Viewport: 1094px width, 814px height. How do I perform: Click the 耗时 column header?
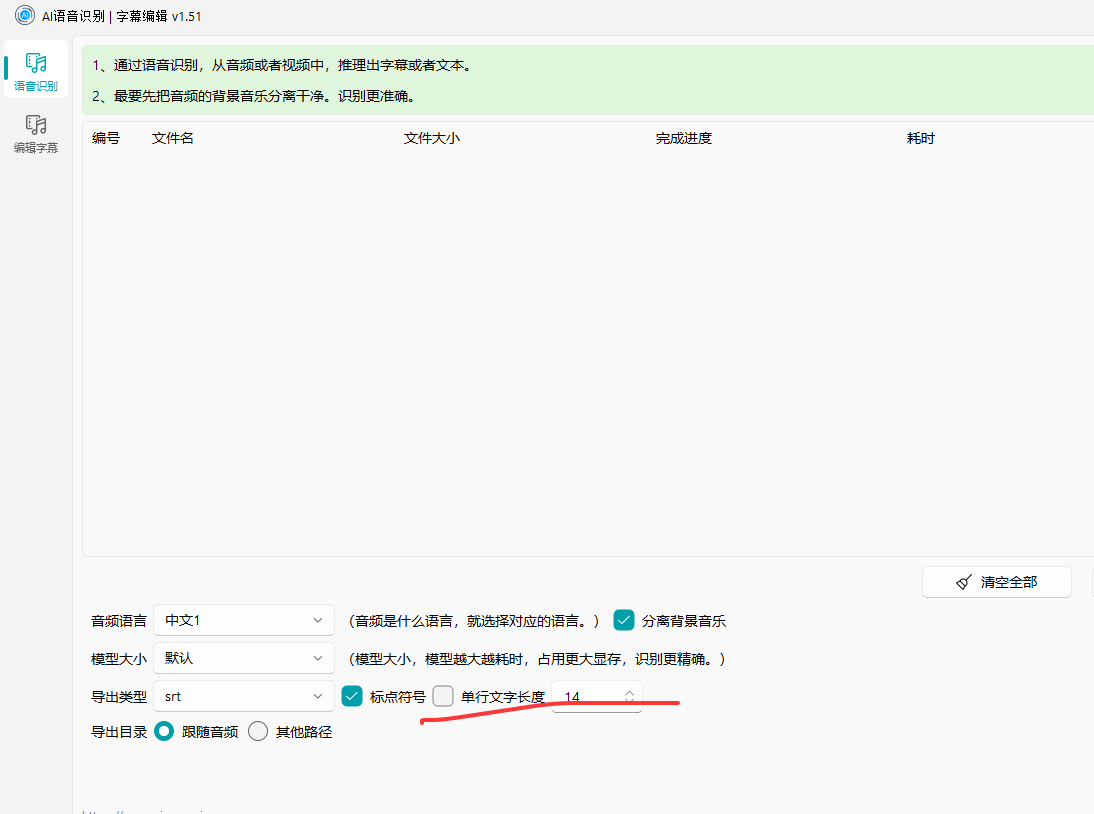point(920,138)
